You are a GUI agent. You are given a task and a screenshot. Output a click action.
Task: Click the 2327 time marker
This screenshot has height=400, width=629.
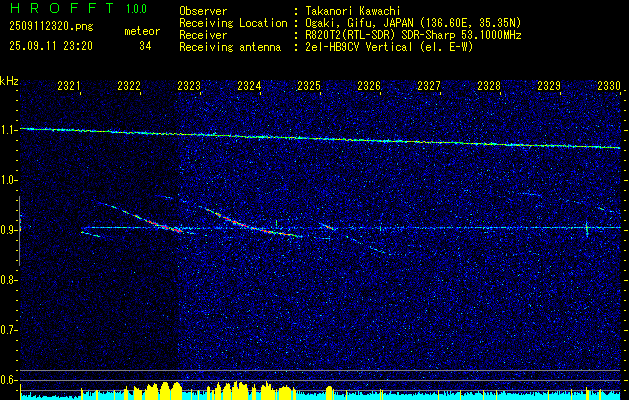429,86
